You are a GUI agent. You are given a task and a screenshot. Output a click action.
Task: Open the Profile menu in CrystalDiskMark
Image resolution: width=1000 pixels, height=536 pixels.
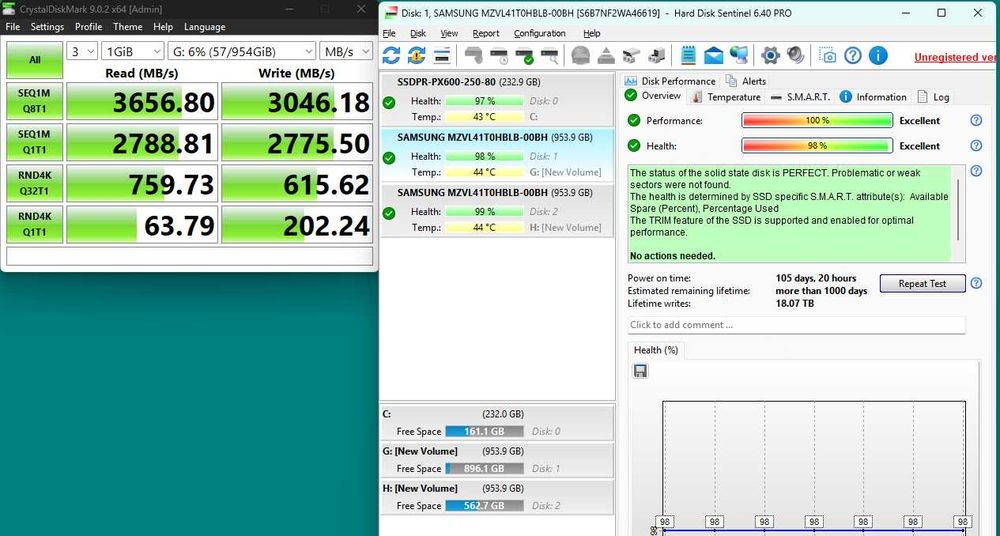[x=89, y=27]
